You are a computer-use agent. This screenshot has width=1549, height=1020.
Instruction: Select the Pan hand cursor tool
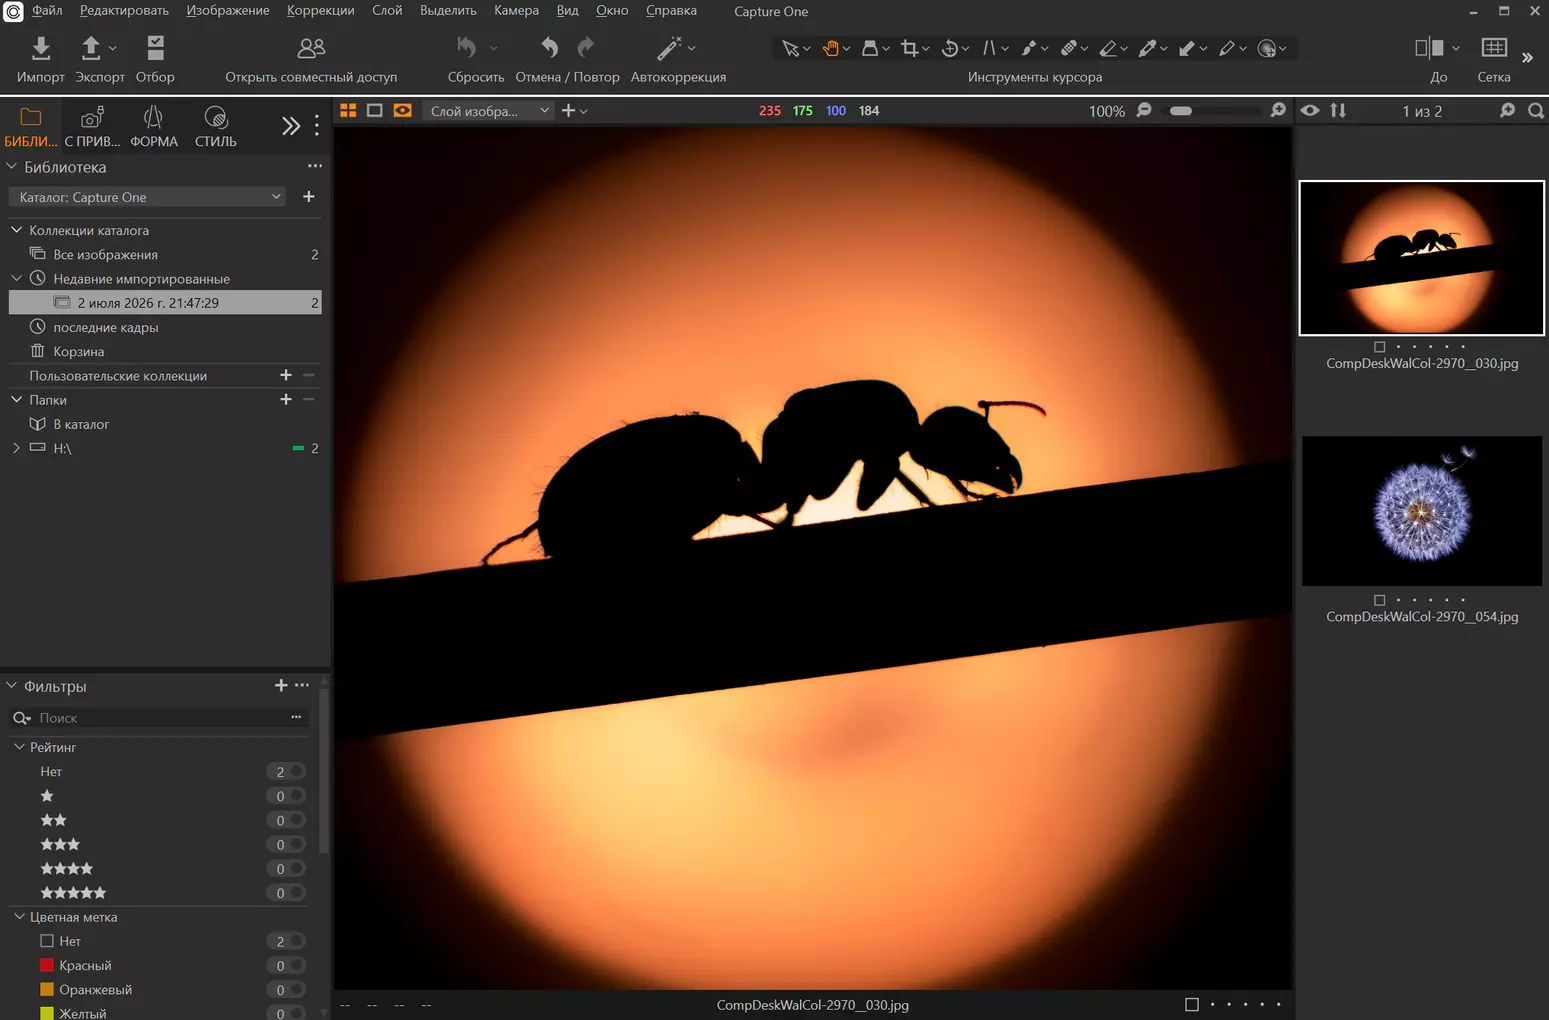coord(830,48)
